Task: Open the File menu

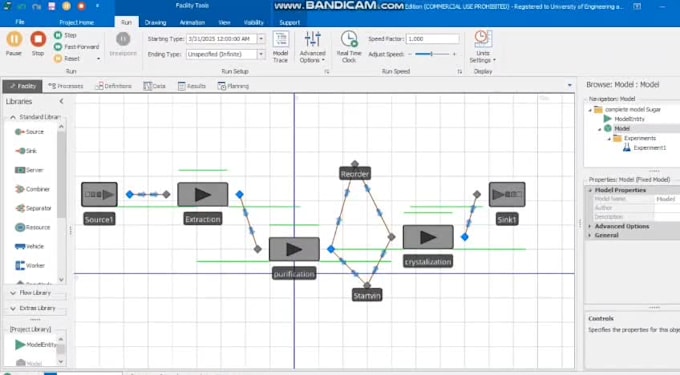Action: (x=20, y=22)
